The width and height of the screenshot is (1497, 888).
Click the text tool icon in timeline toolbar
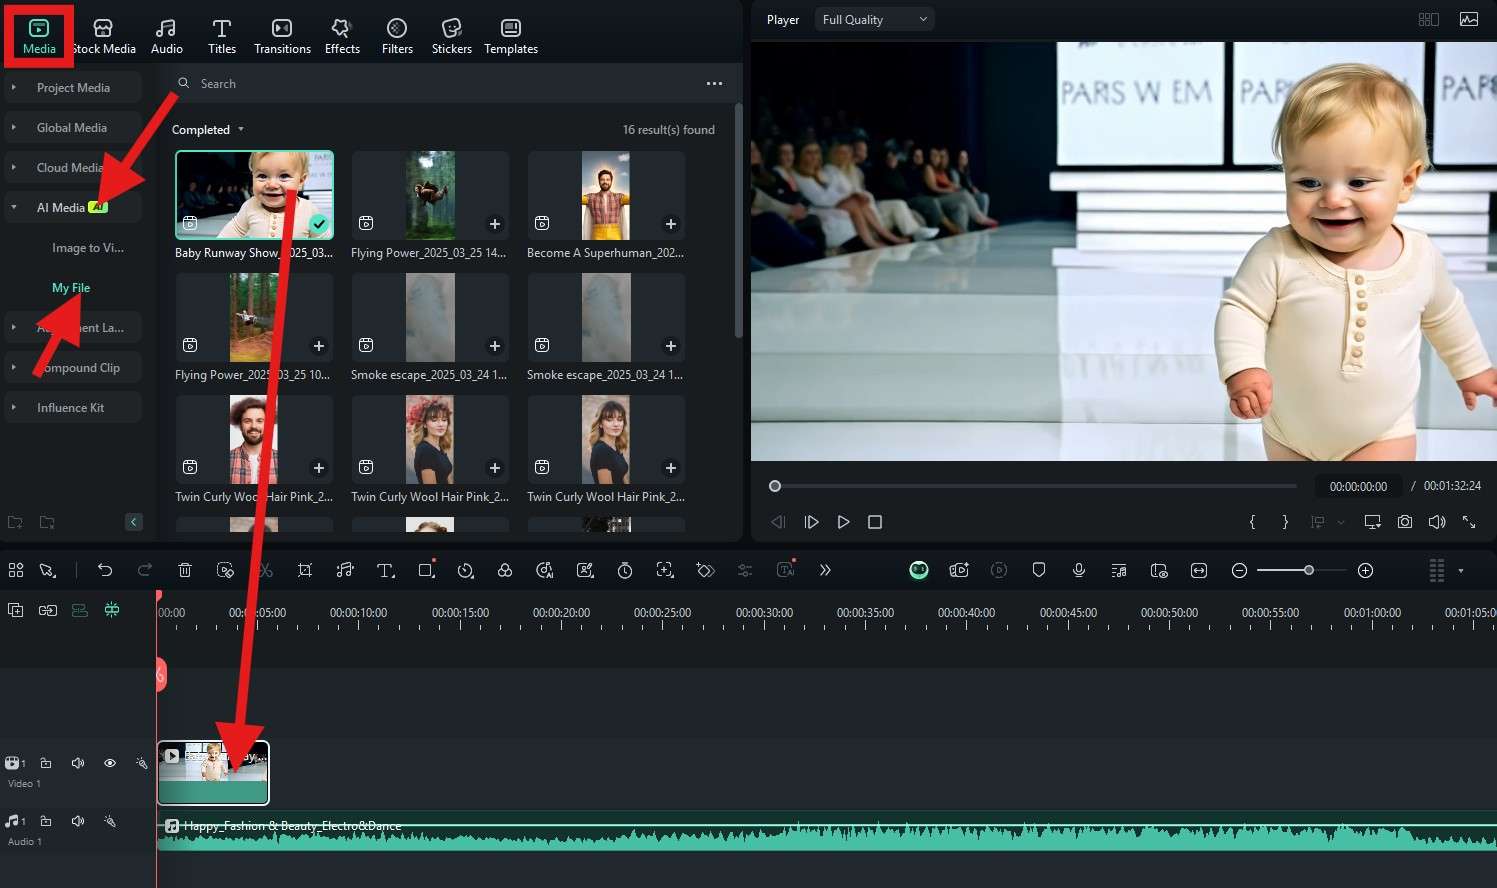click(x=385, y=570)
